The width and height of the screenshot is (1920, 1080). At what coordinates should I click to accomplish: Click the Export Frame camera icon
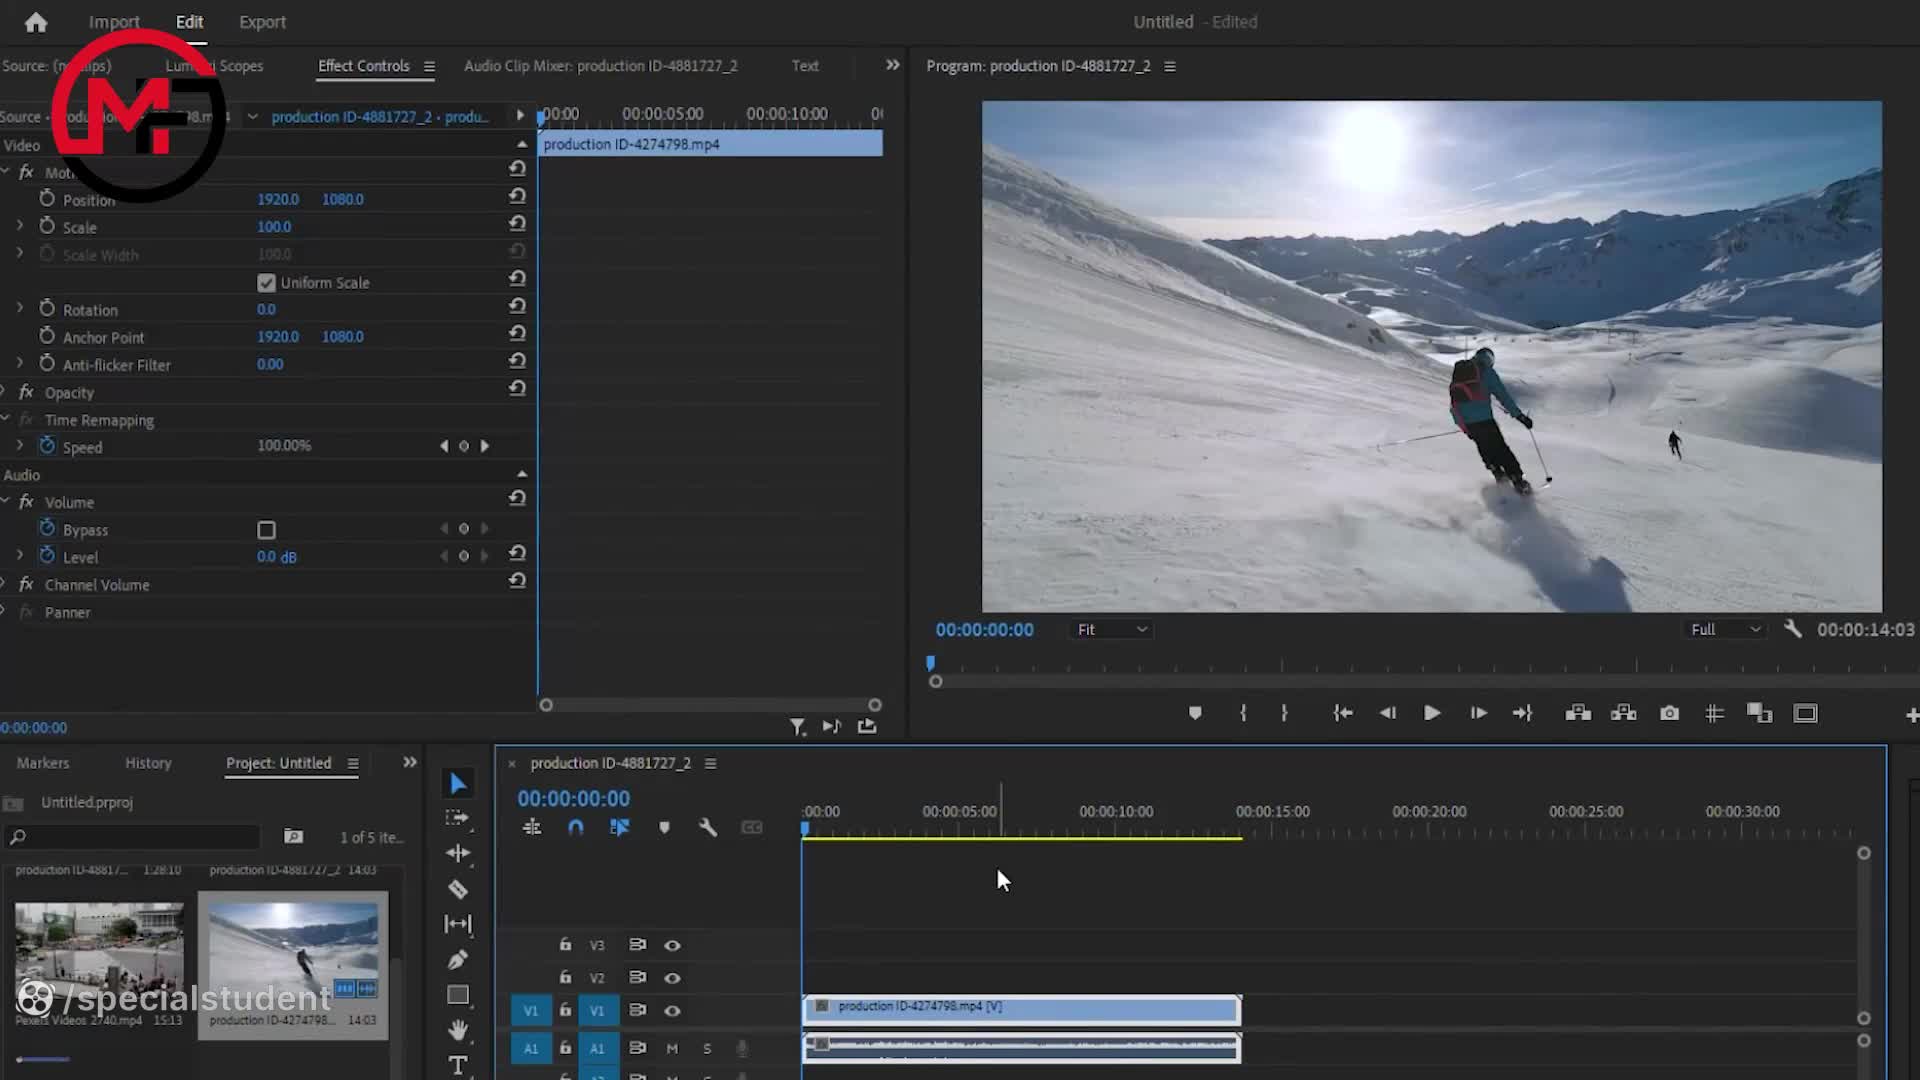pyautogui.click(x=1669, y=713)
